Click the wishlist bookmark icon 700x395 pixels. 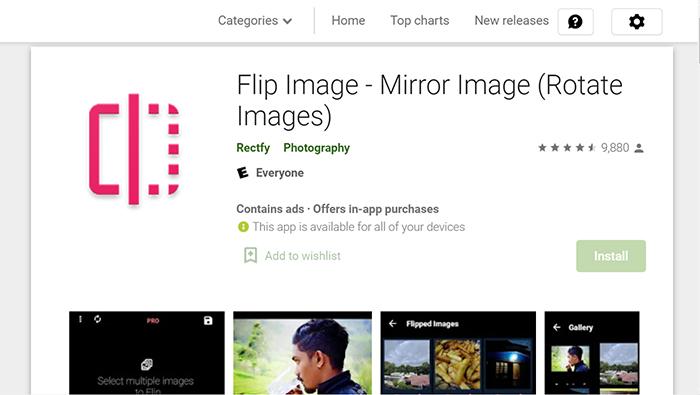pyautogui.click(x=250, y=255)
